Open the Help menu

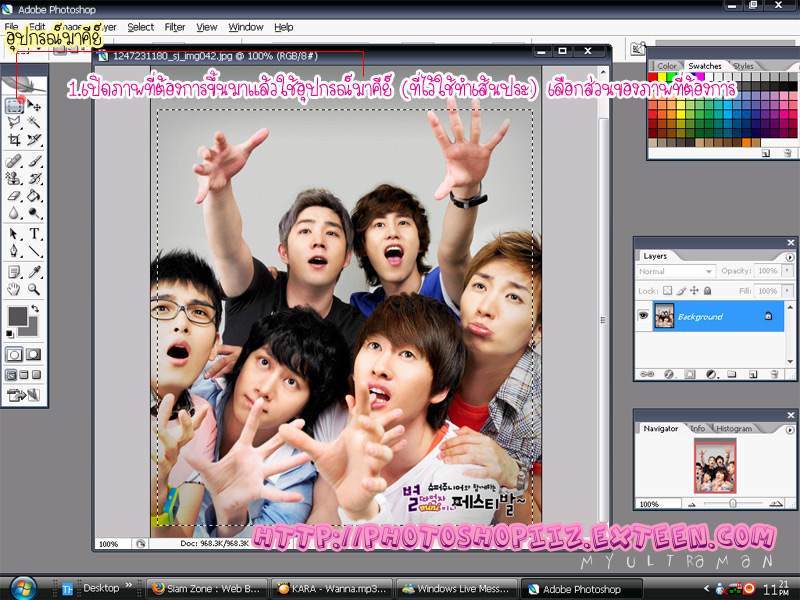click(x=283, y=27)
